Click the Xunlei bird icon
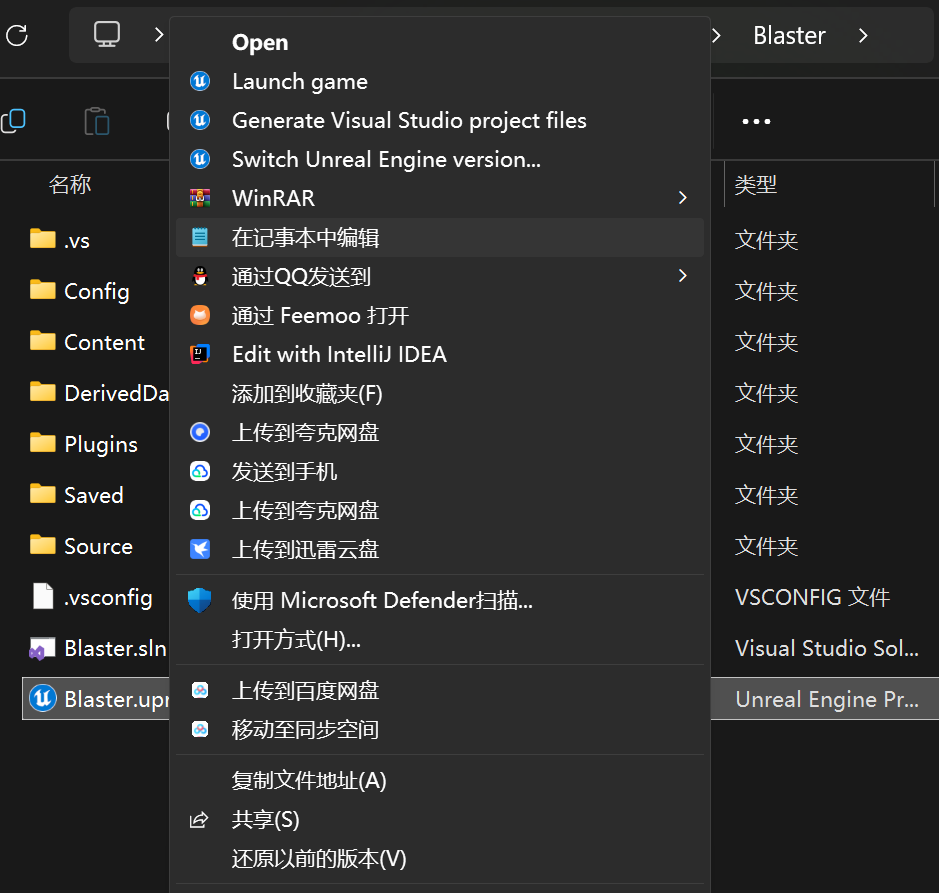The width and height of the screenshot is (939, 893). coord(200,549)
